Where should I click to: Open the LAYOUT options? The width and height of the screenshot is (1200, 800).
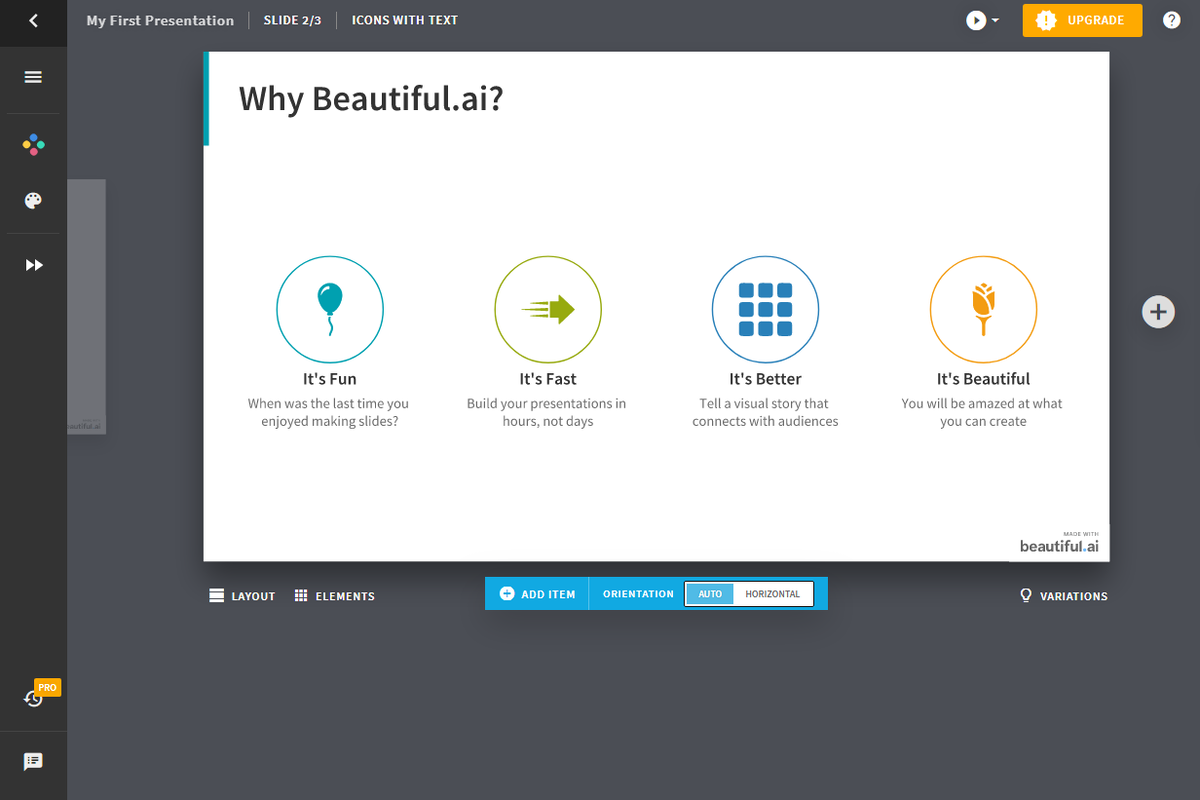pyautogui.click(x=242, y=596)
